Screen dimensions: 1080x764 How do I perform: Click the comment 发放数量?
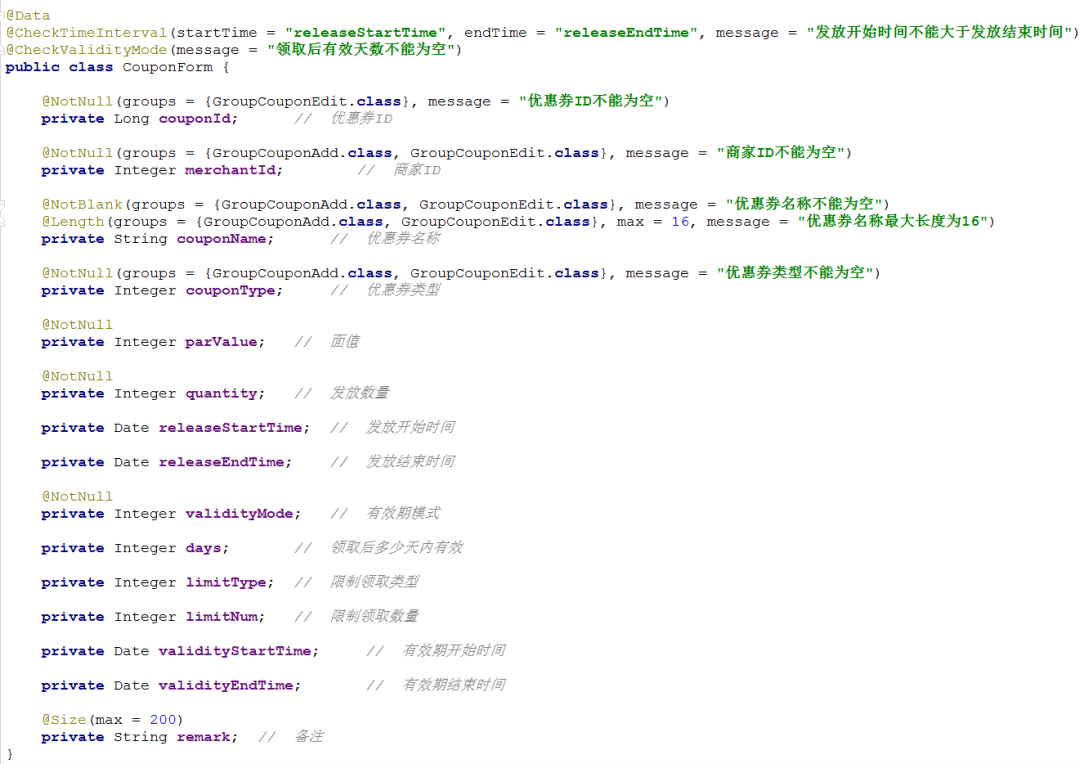coord(360,393)
